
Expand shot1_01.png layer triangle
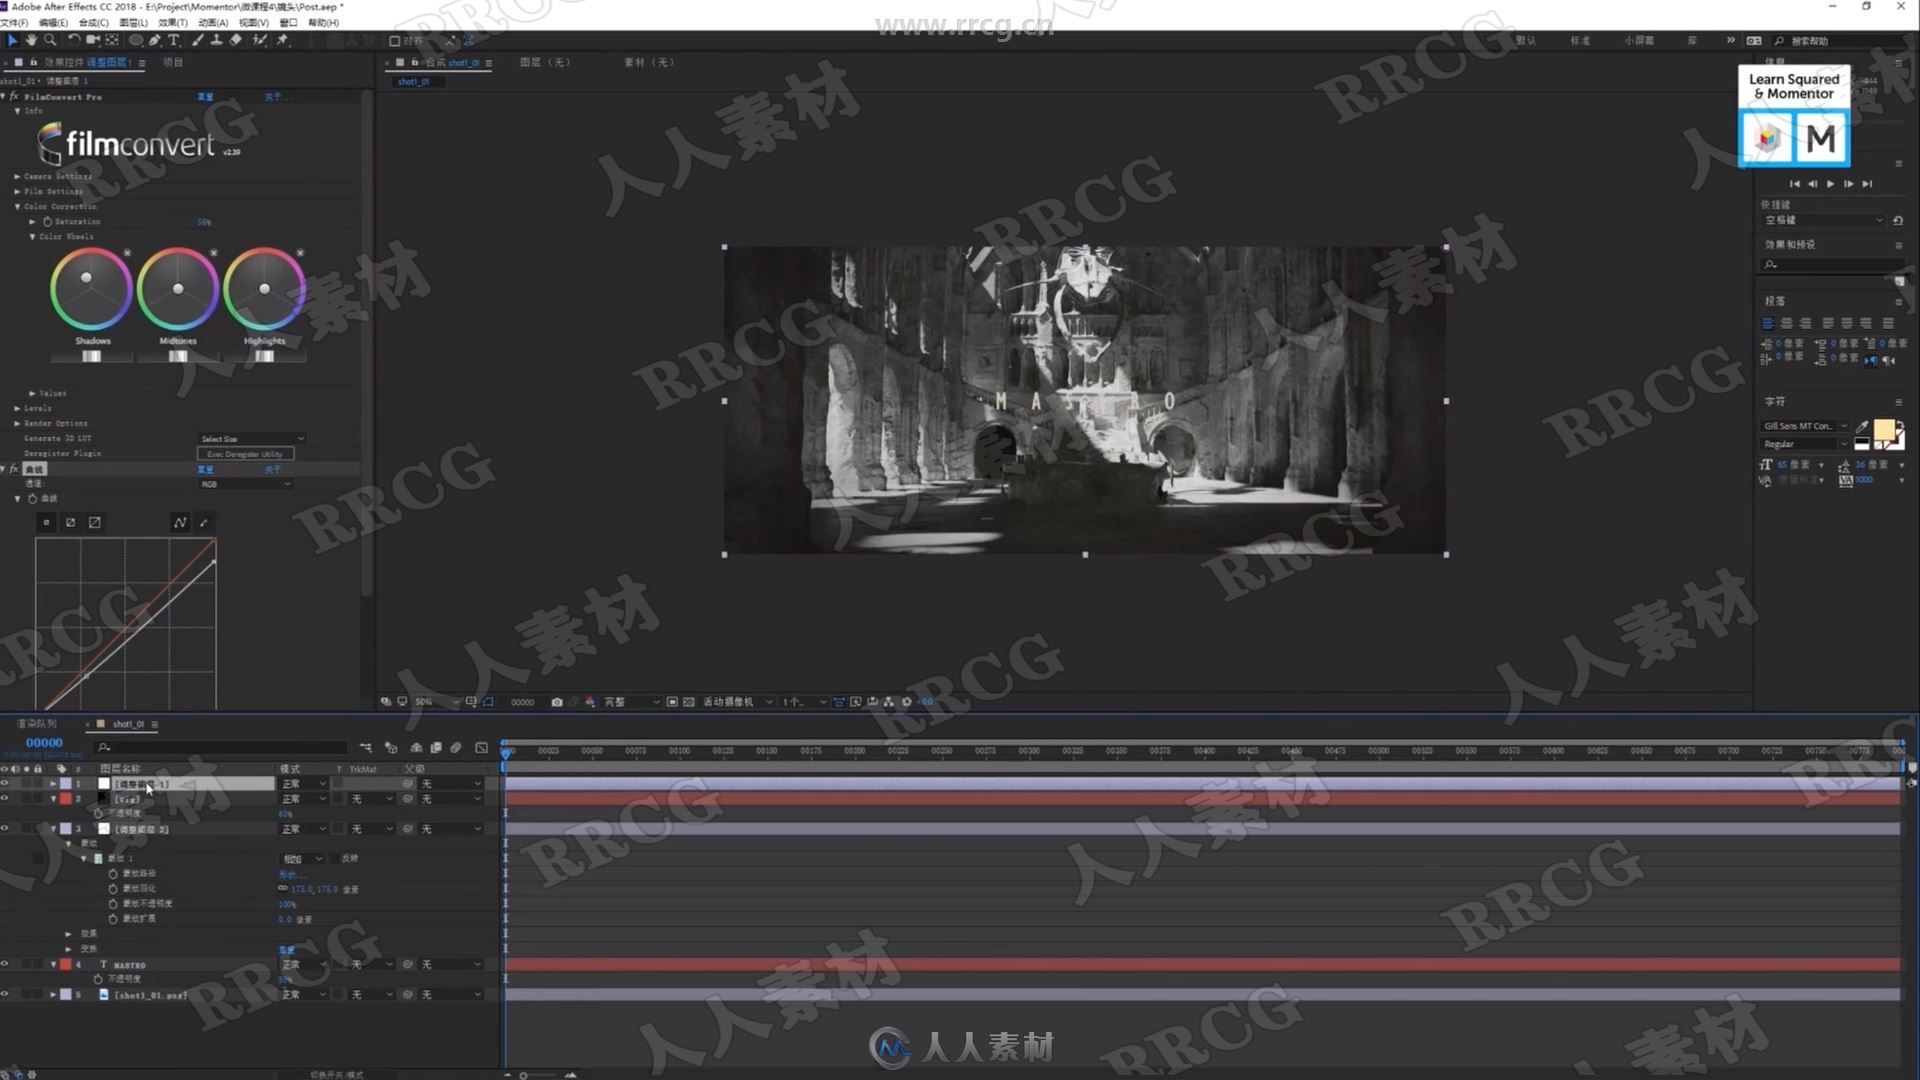[53, 994]
